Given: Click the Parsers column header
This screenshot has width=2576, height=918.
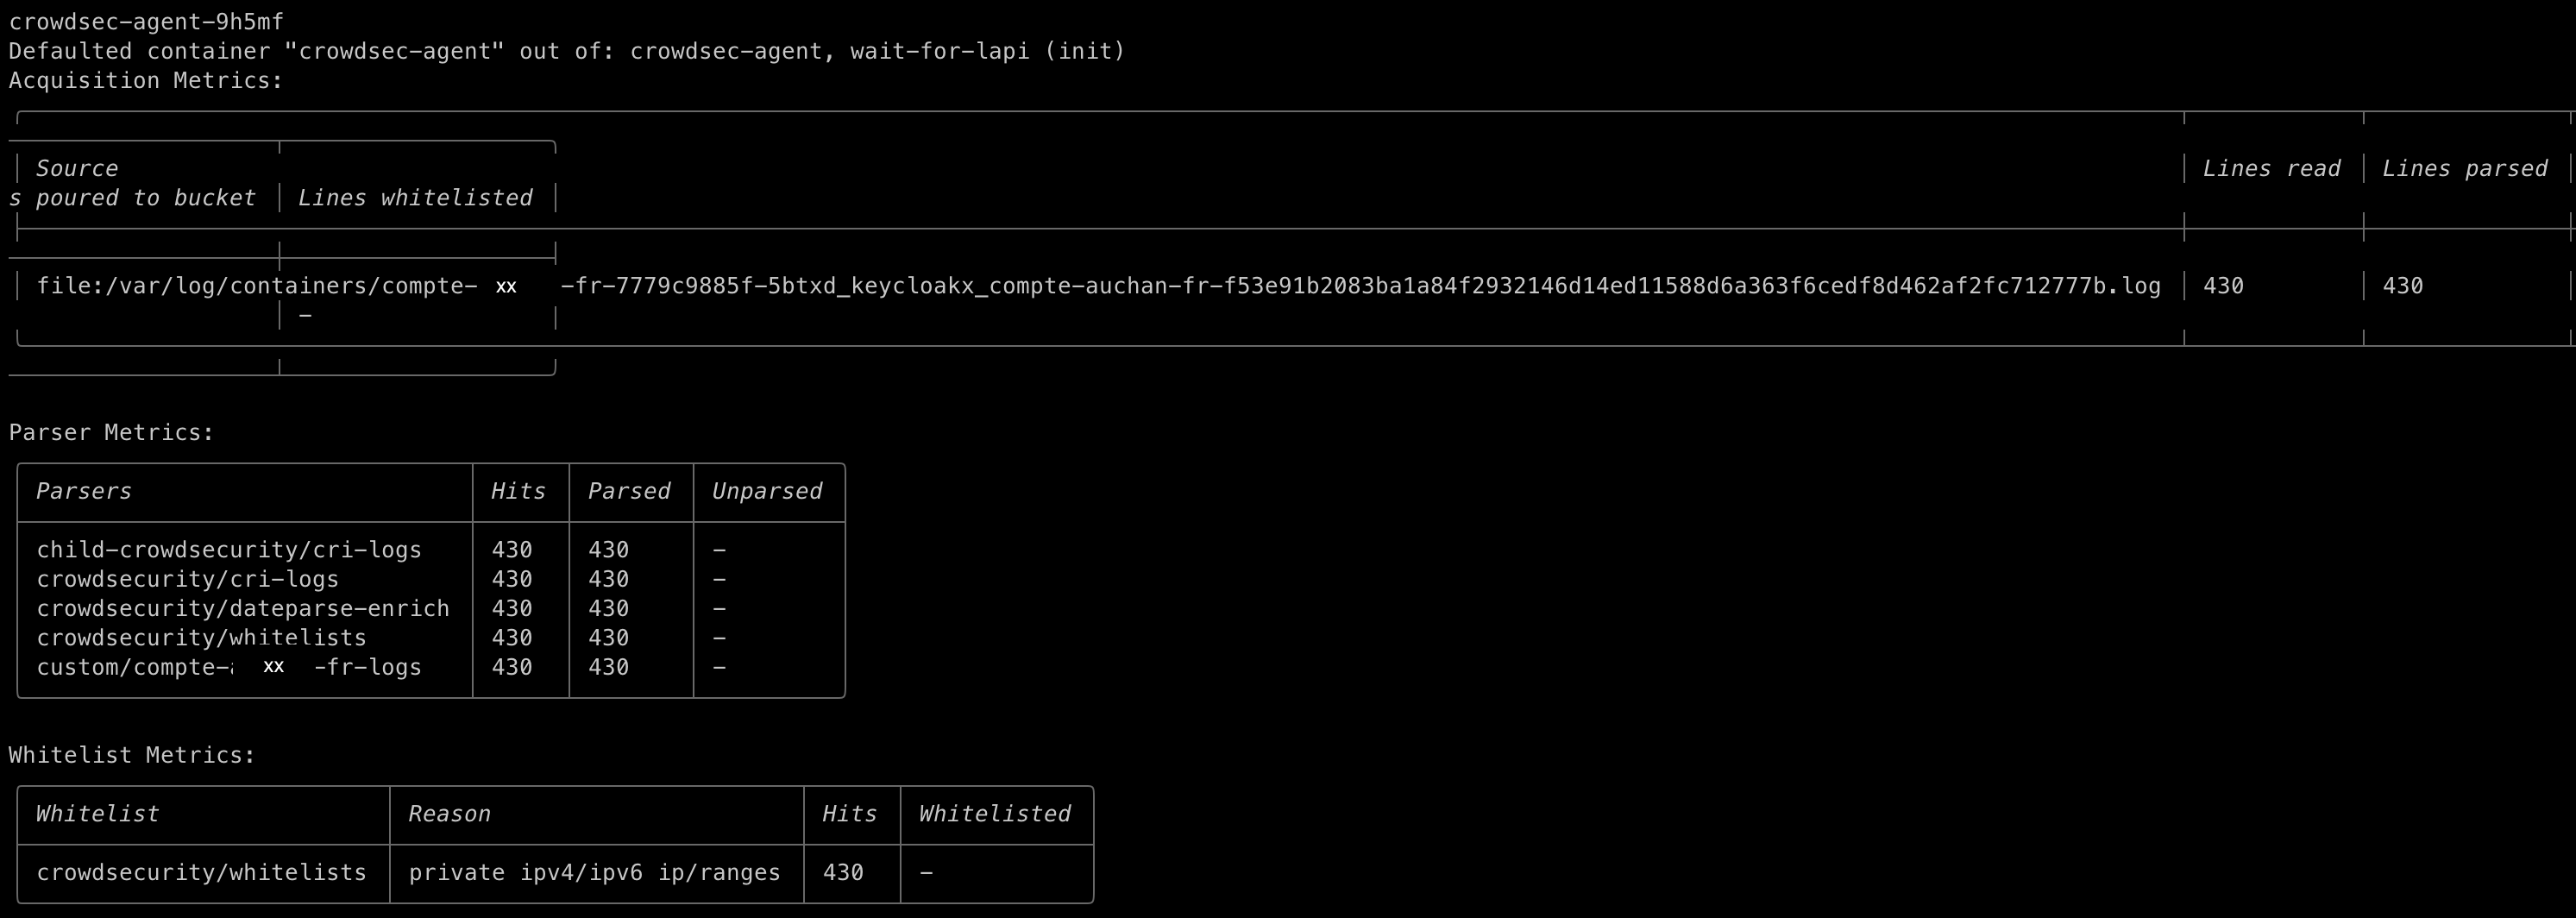Looking at the screenshot, I should click(x=84, y=492).
